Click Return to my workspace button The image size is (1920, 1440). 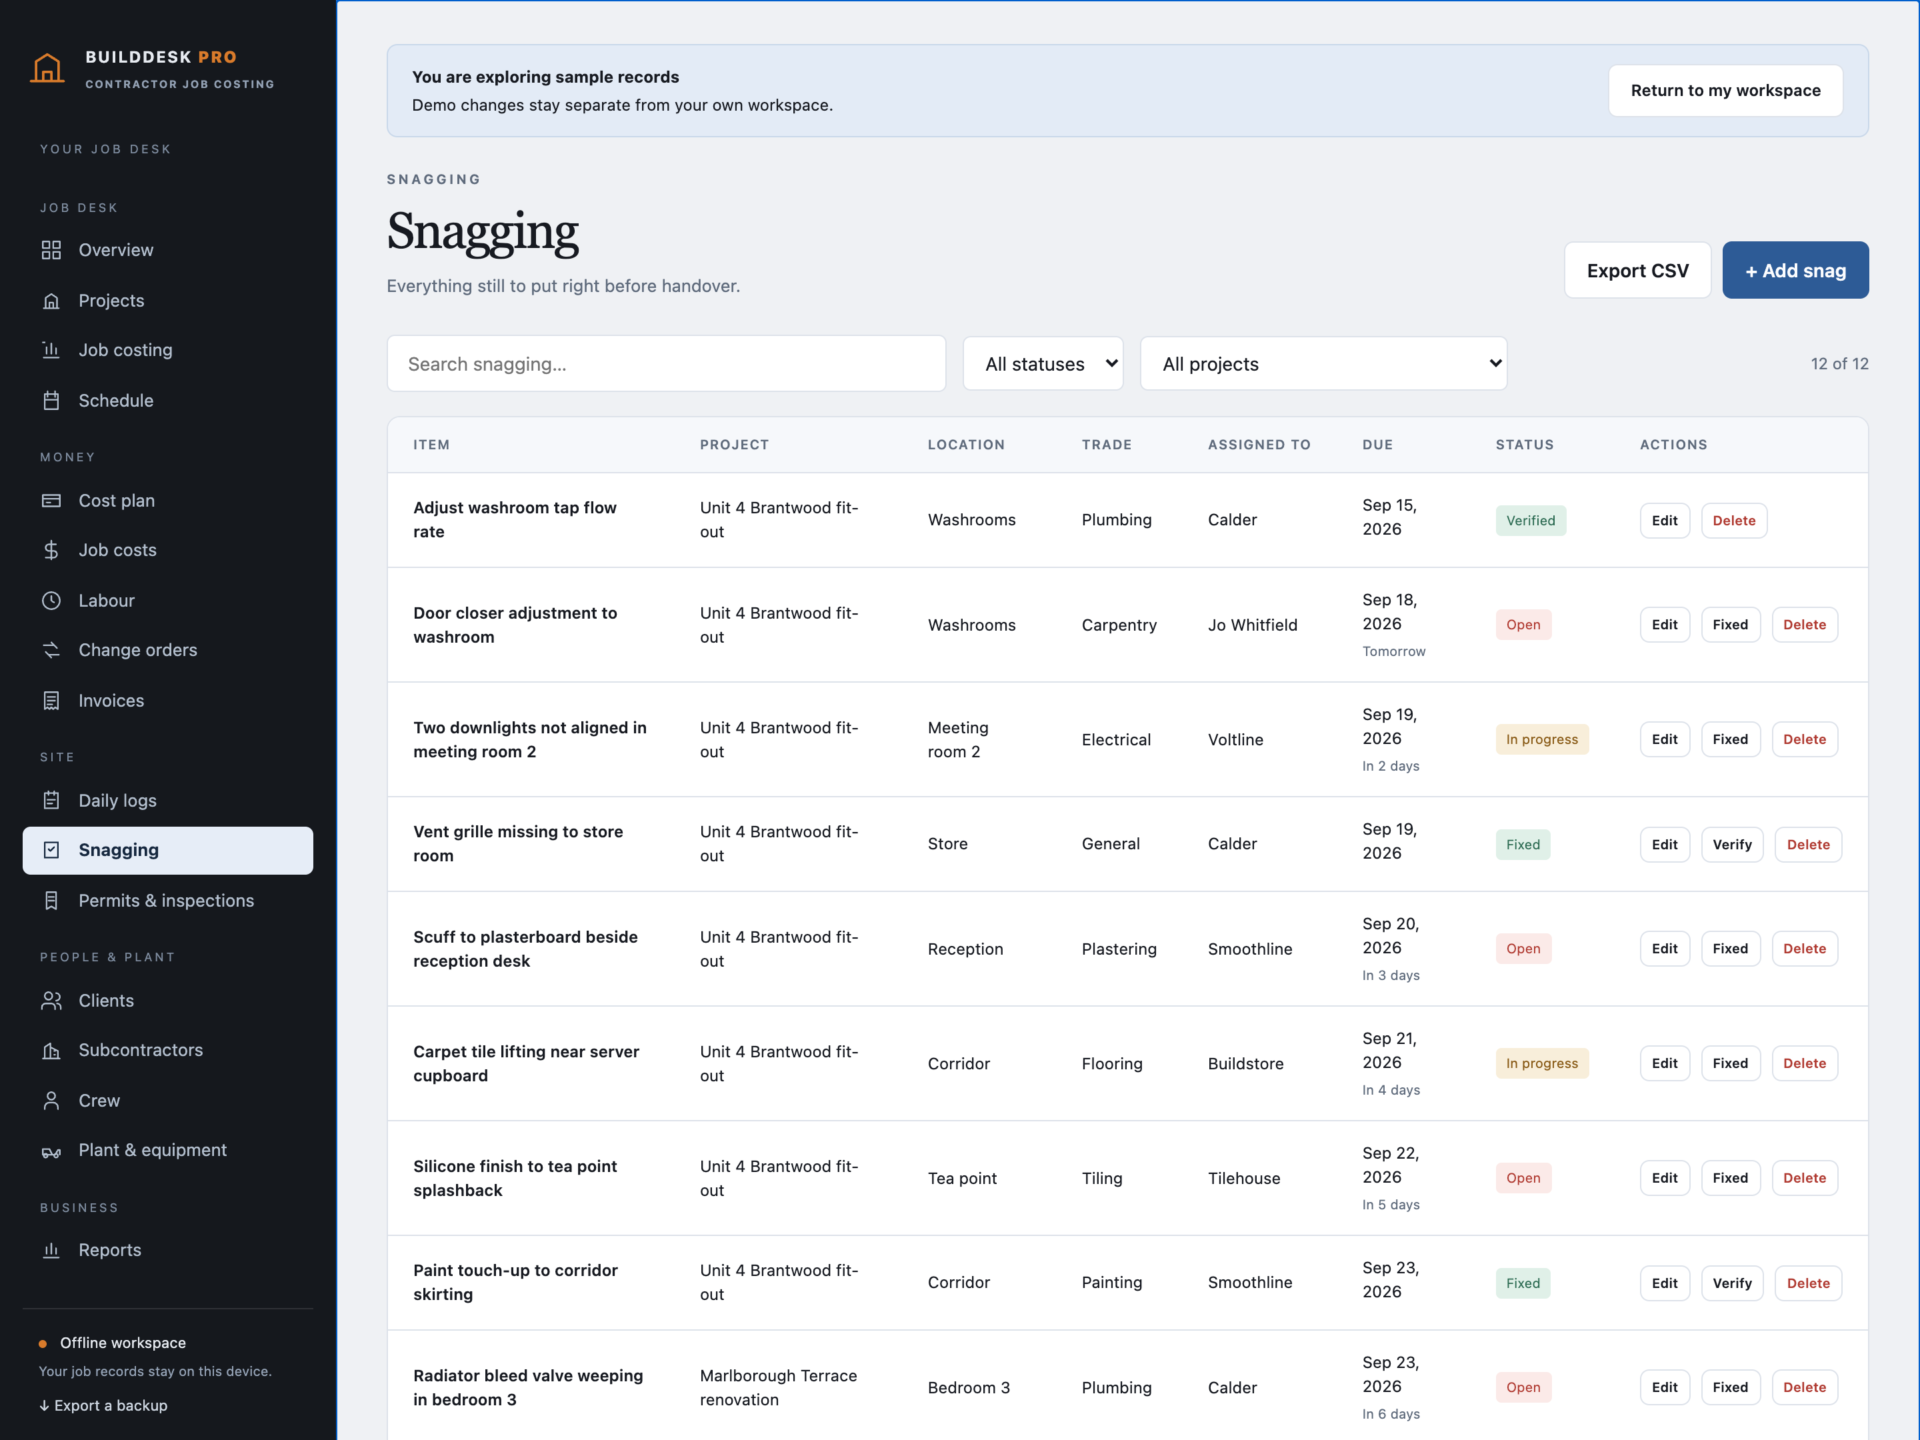1725,91
